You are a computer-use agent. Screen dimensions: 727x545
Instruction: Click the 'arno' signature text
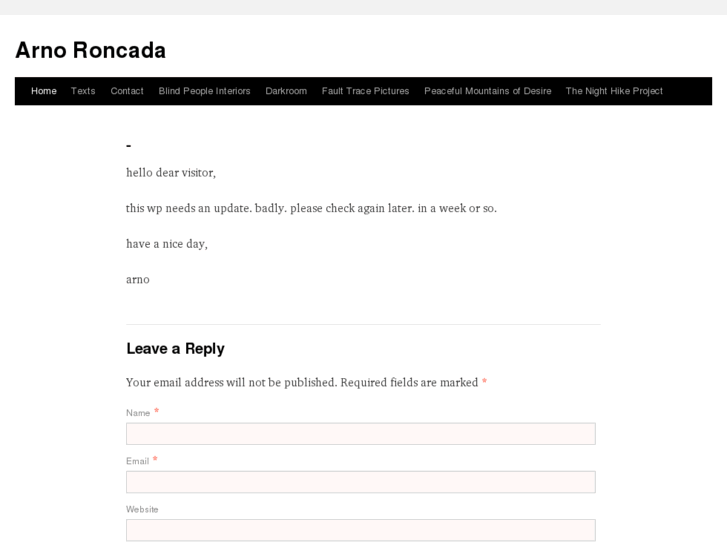coord(138,280)
